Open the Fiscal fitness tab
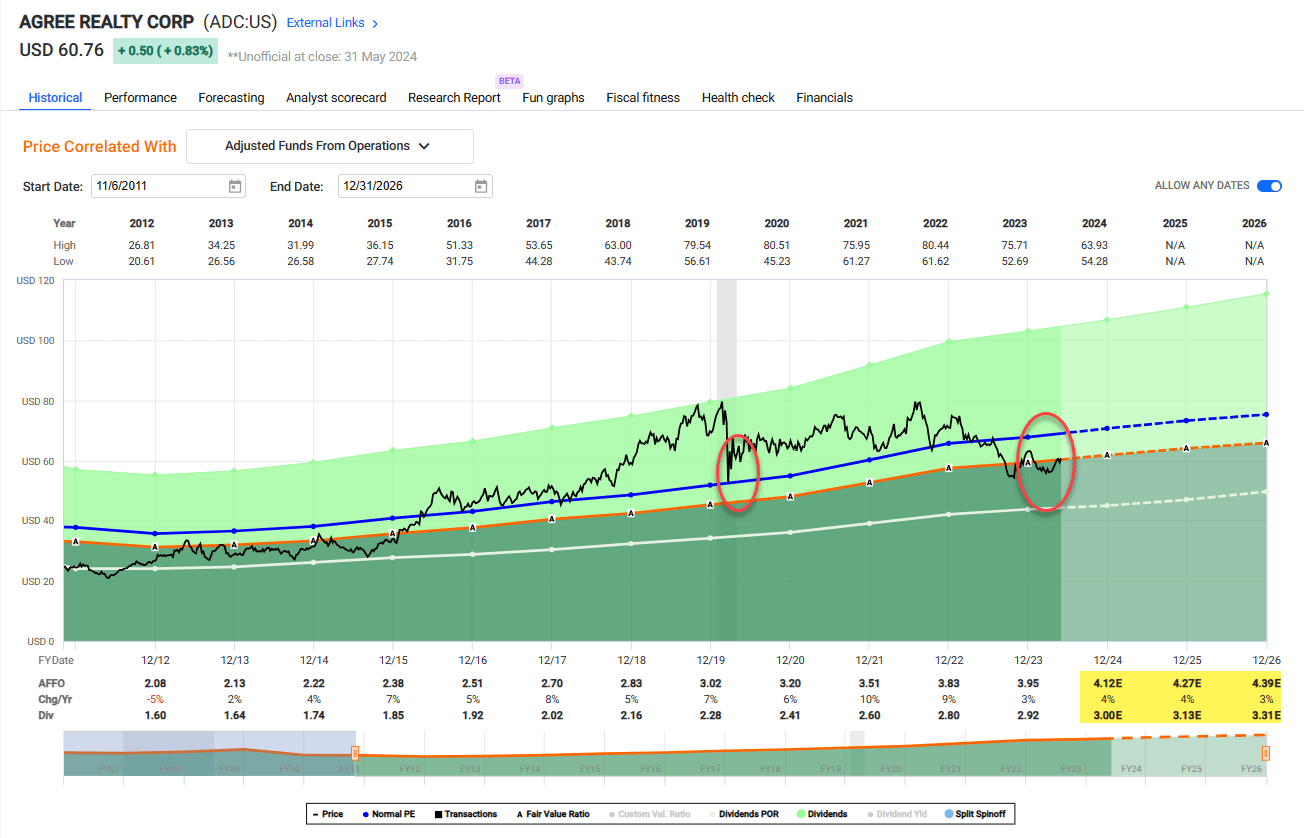Viewport: 1304px width, 838px height. [643, 97]
